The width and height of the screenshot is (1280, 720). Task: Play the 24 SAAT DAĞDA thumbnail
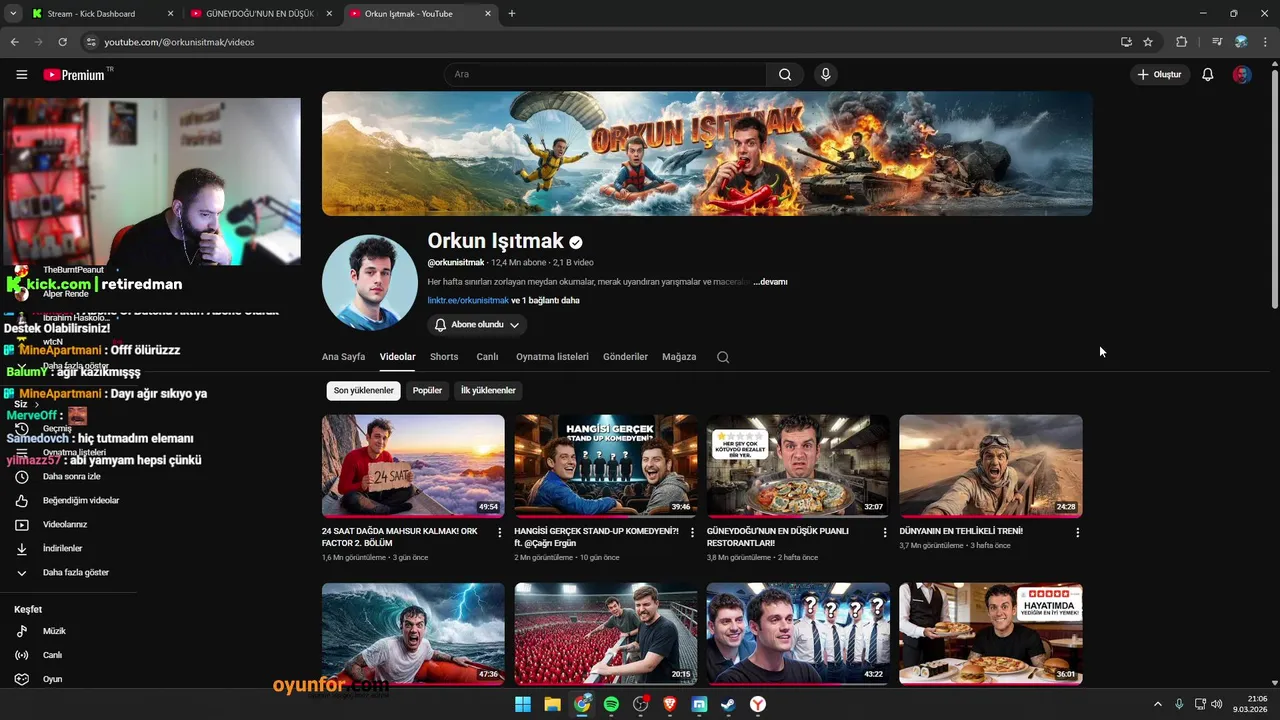click(413, 466)
